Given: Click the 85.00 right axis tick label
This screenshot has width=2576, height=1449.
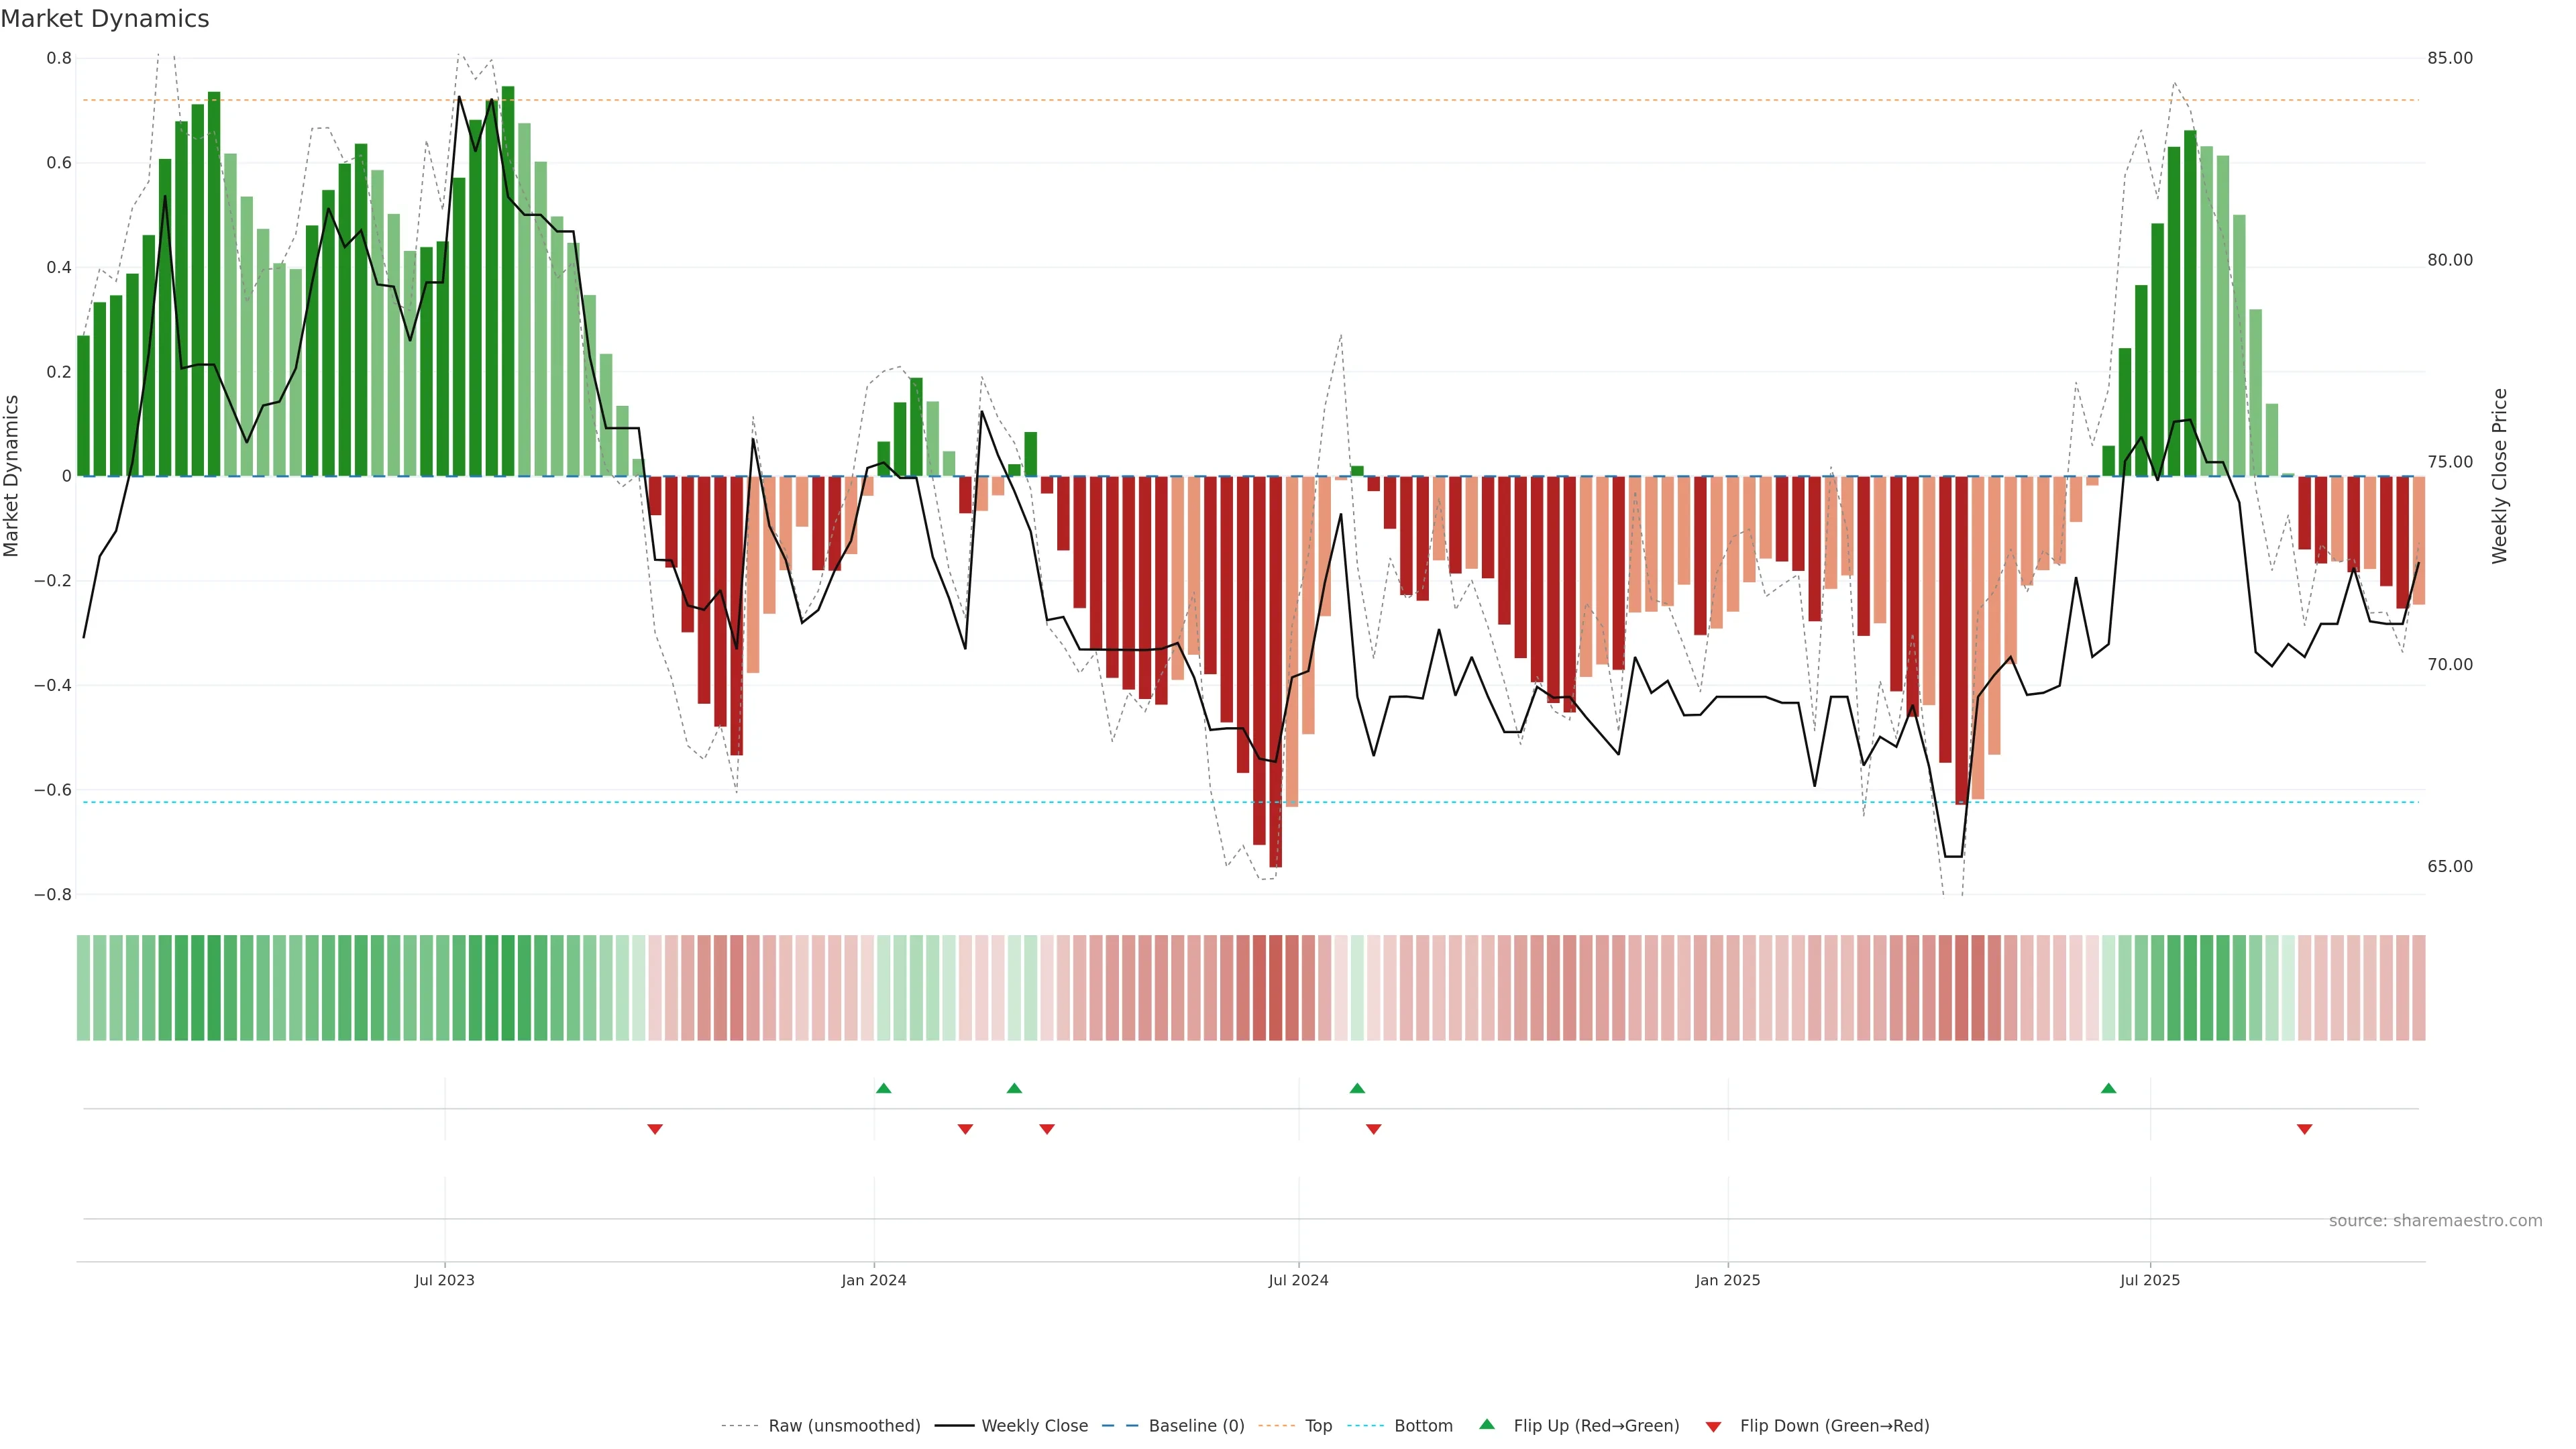Looking at the screenshot, I should coord(2449,58).
